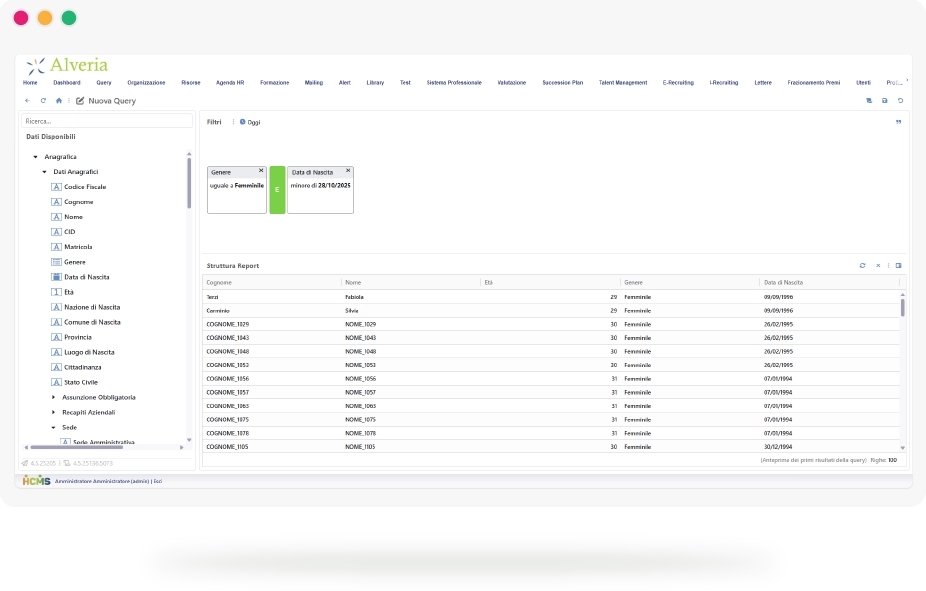Click the Alveria logo
The height and width of the screenshot is (591, 926).
67,65
